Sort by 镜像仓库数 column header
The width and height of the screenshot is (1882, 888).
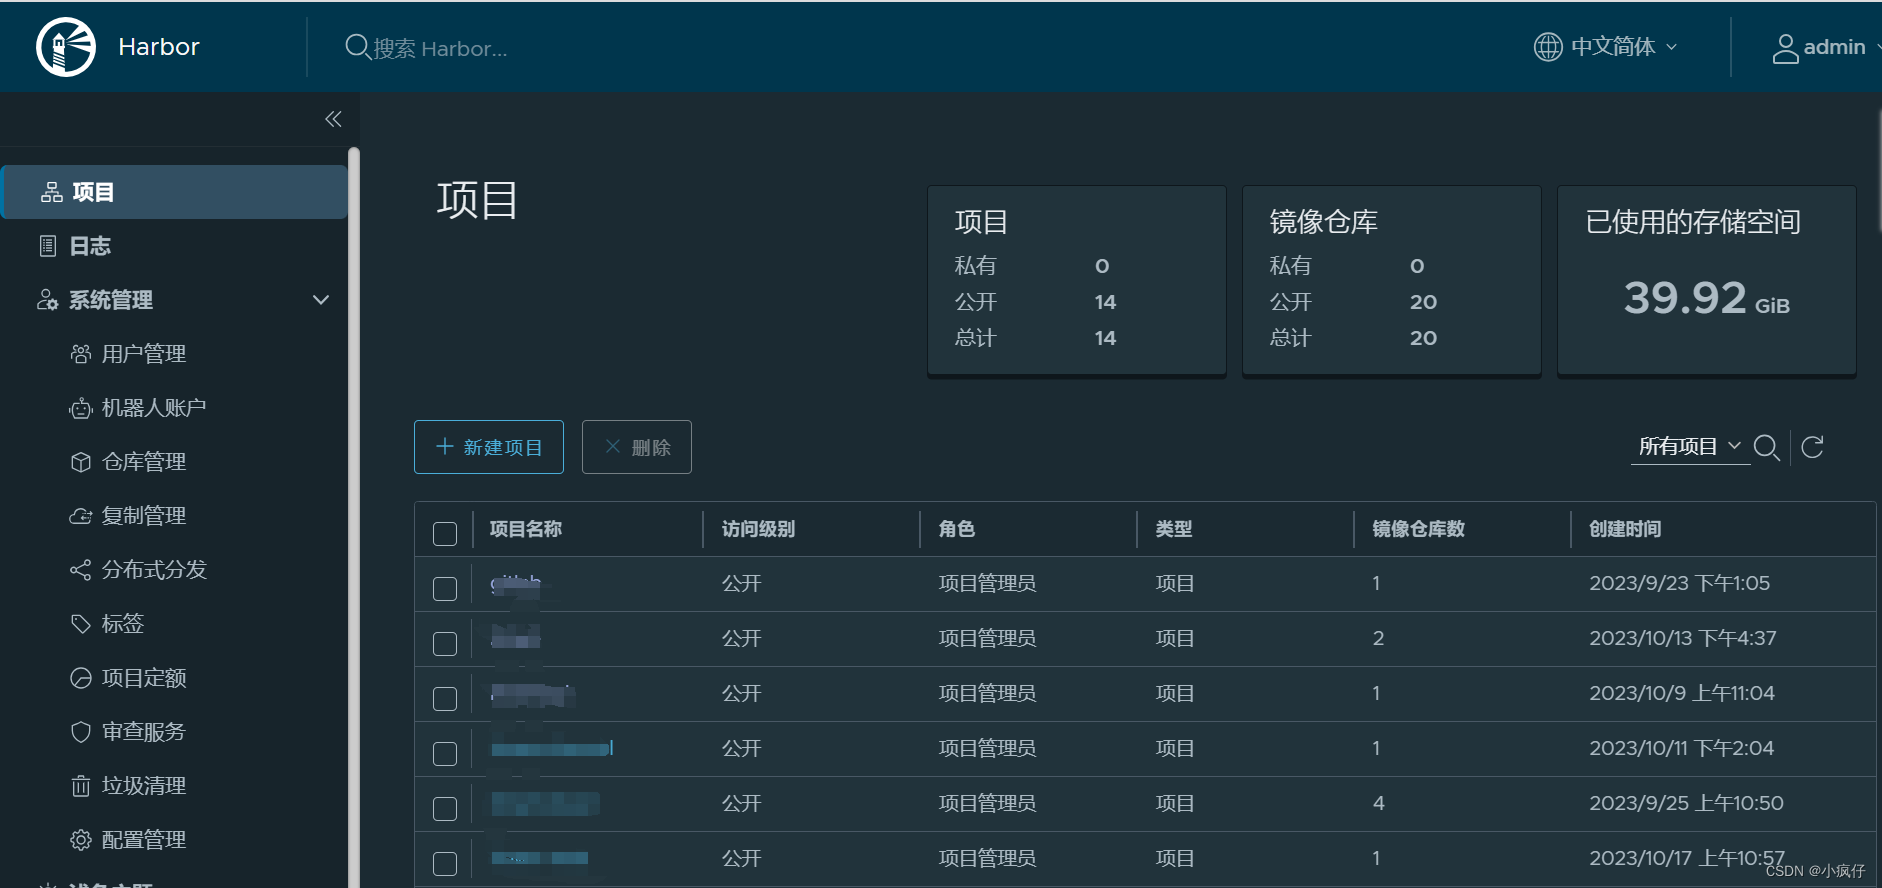click(1418, 529)
